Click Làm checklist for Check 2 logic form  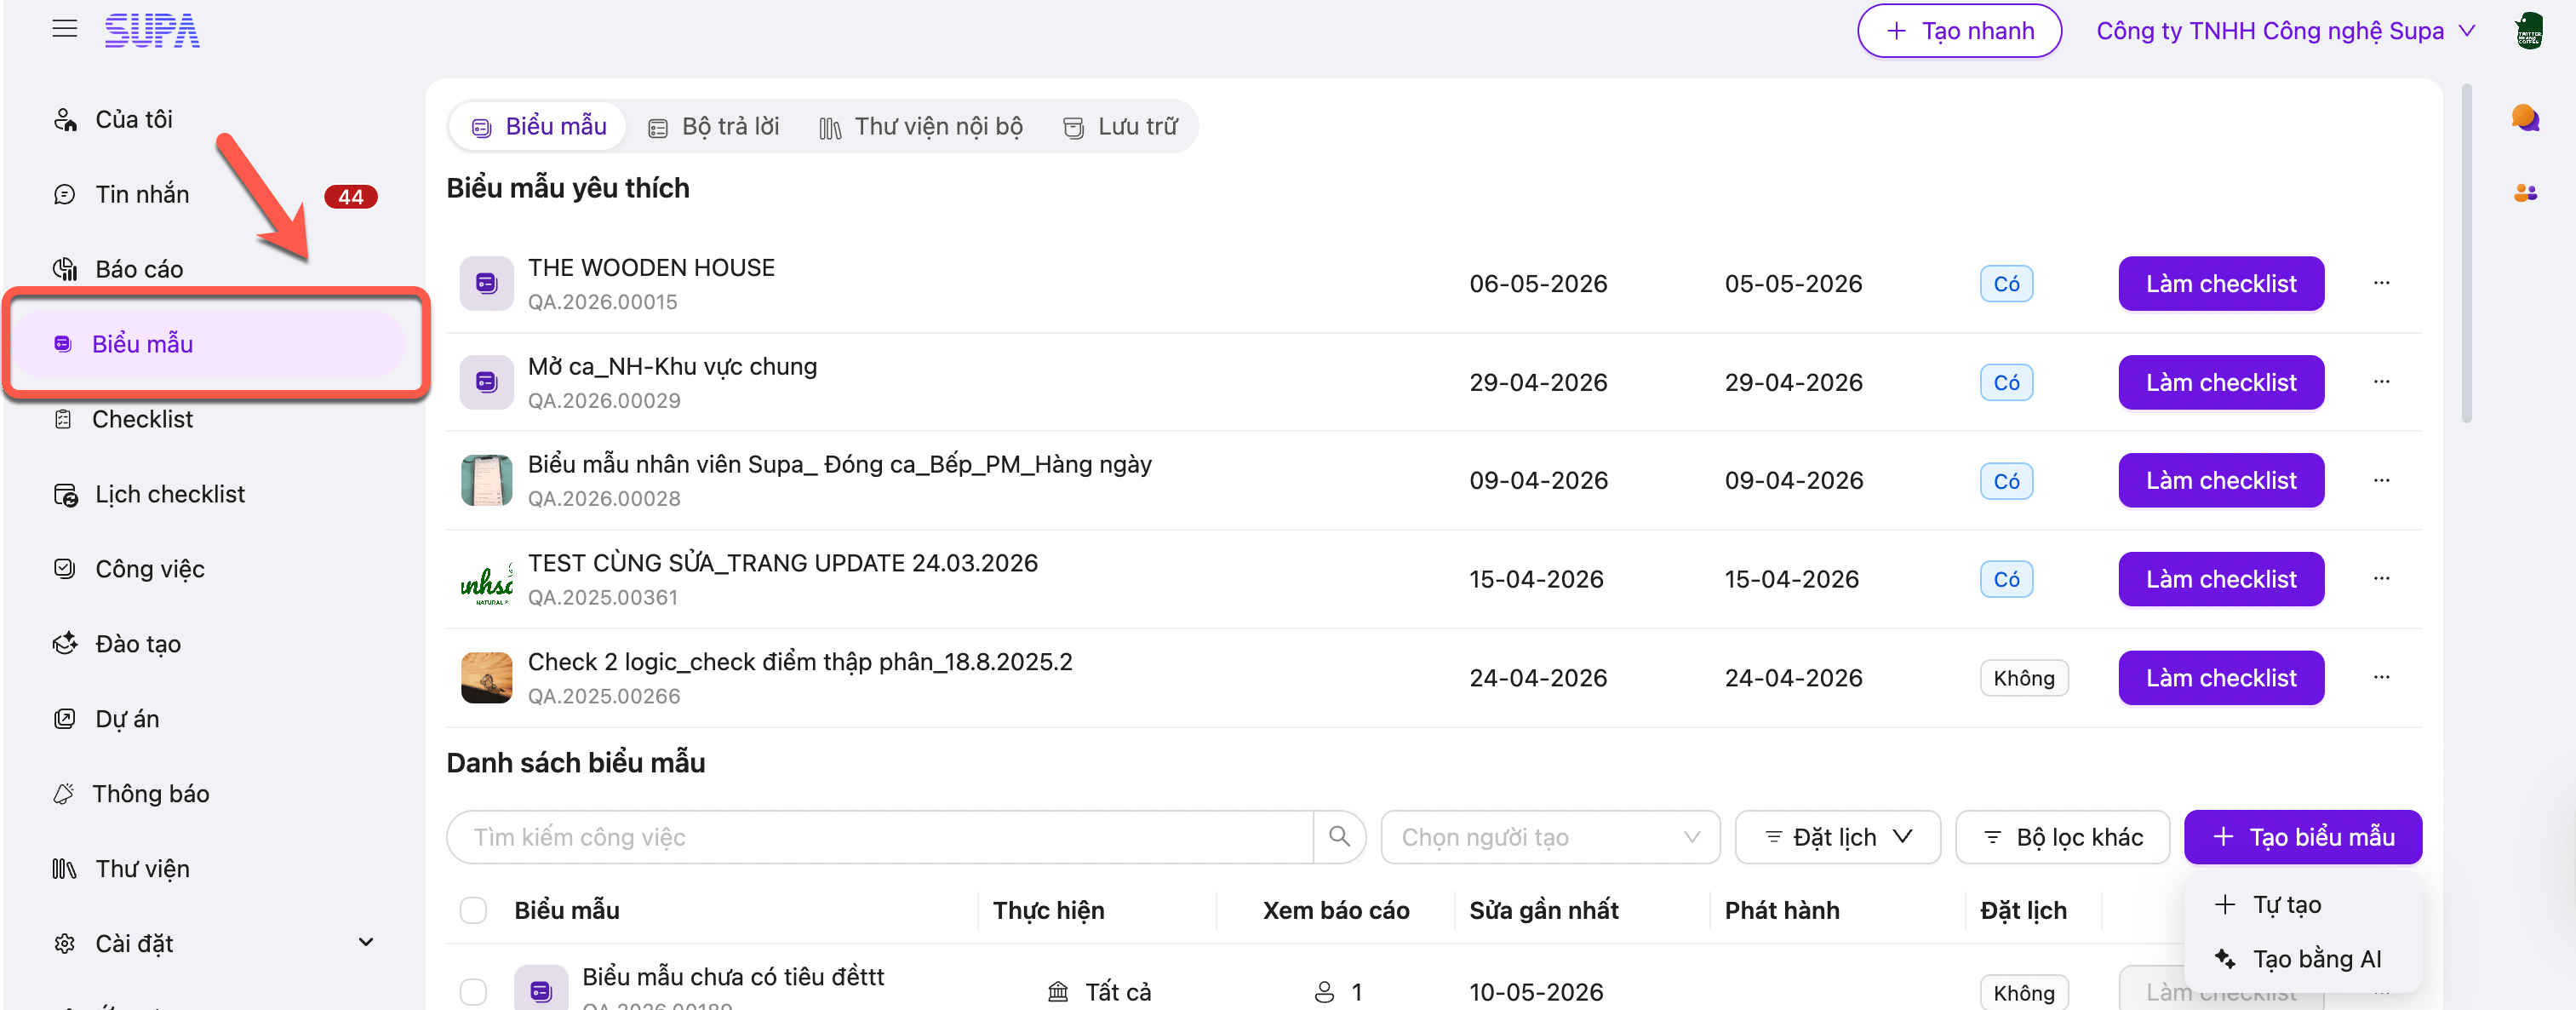[2221, 678]
